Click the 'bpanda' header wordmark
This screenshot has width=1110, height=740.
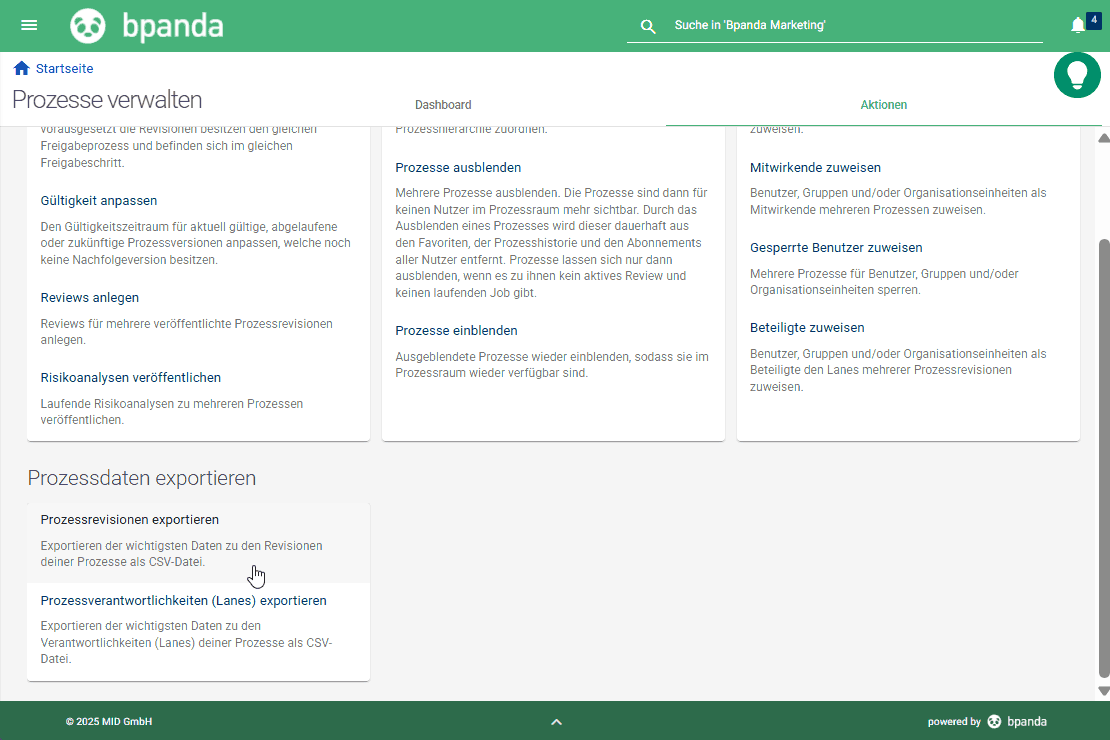[x=173, y=26]
